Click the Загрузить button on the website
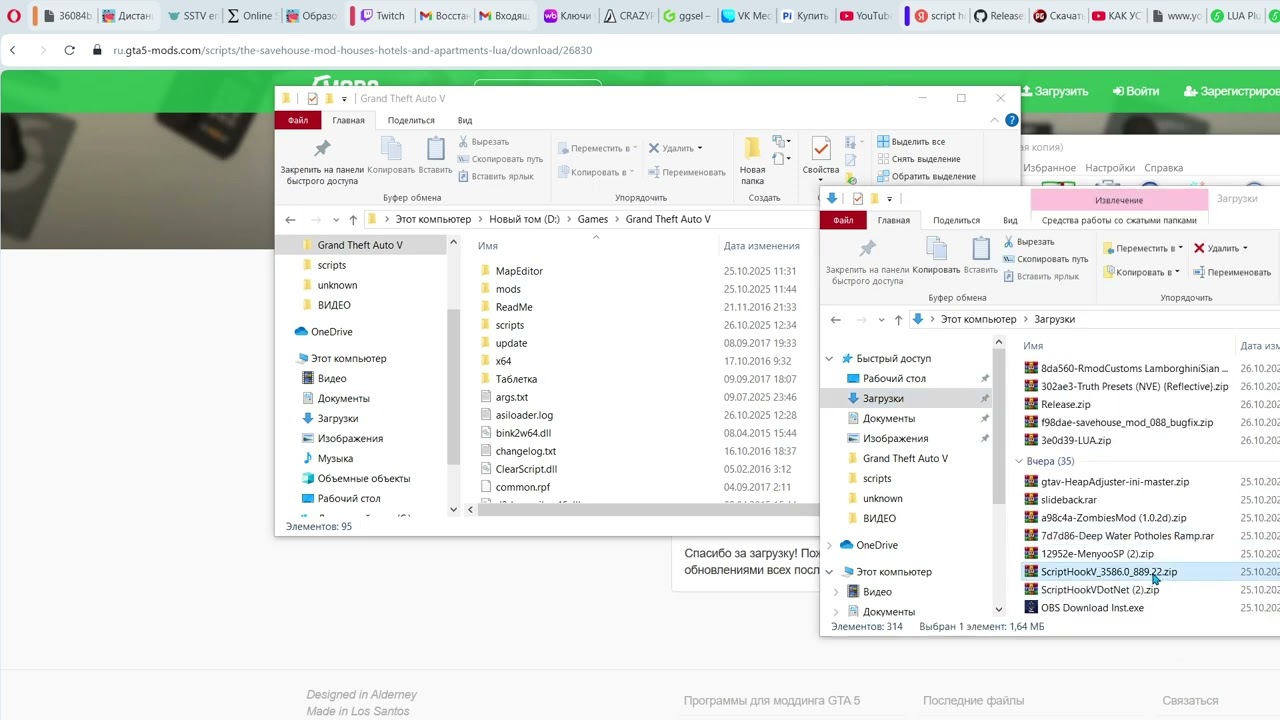The width and height of the screenshot is (1280, 720). (1052, 91)
